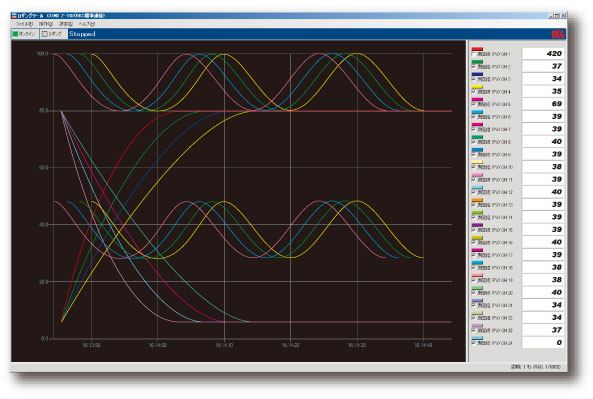Click the red RKC logo
Viewport: 593px width, 399px height.
[x=557, y=34]
